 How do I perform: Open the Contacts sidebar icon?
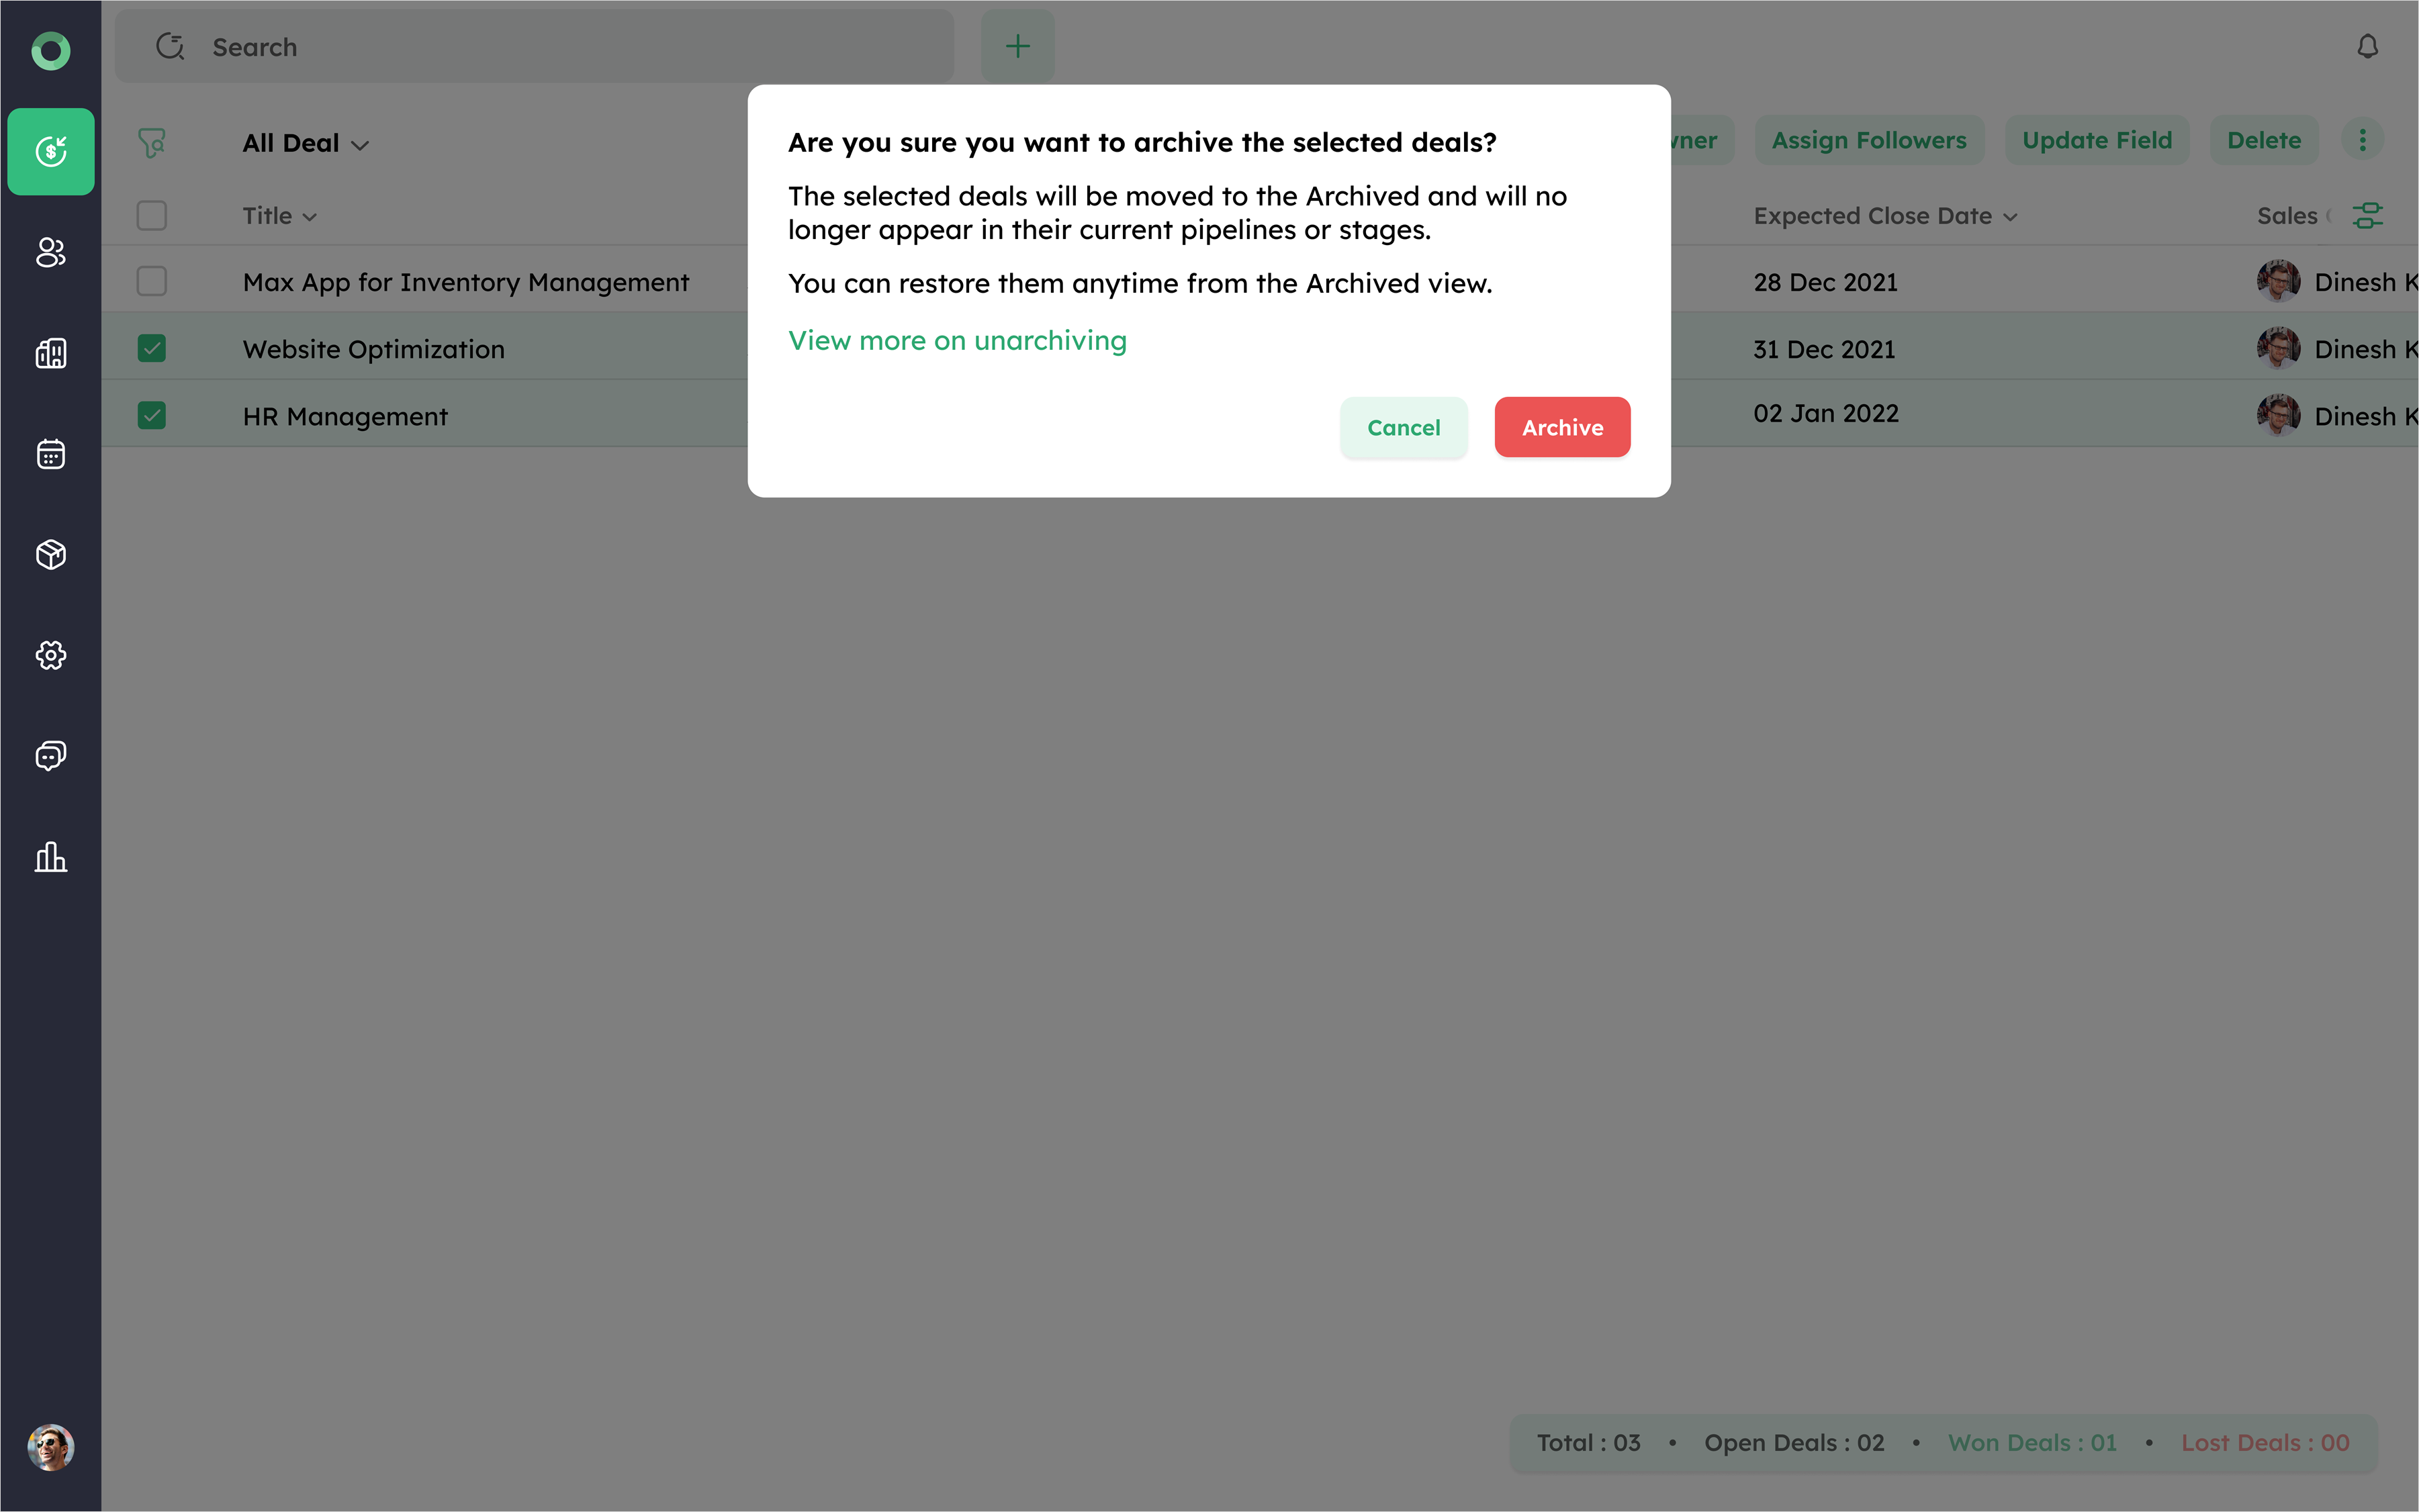pos(51,253)
